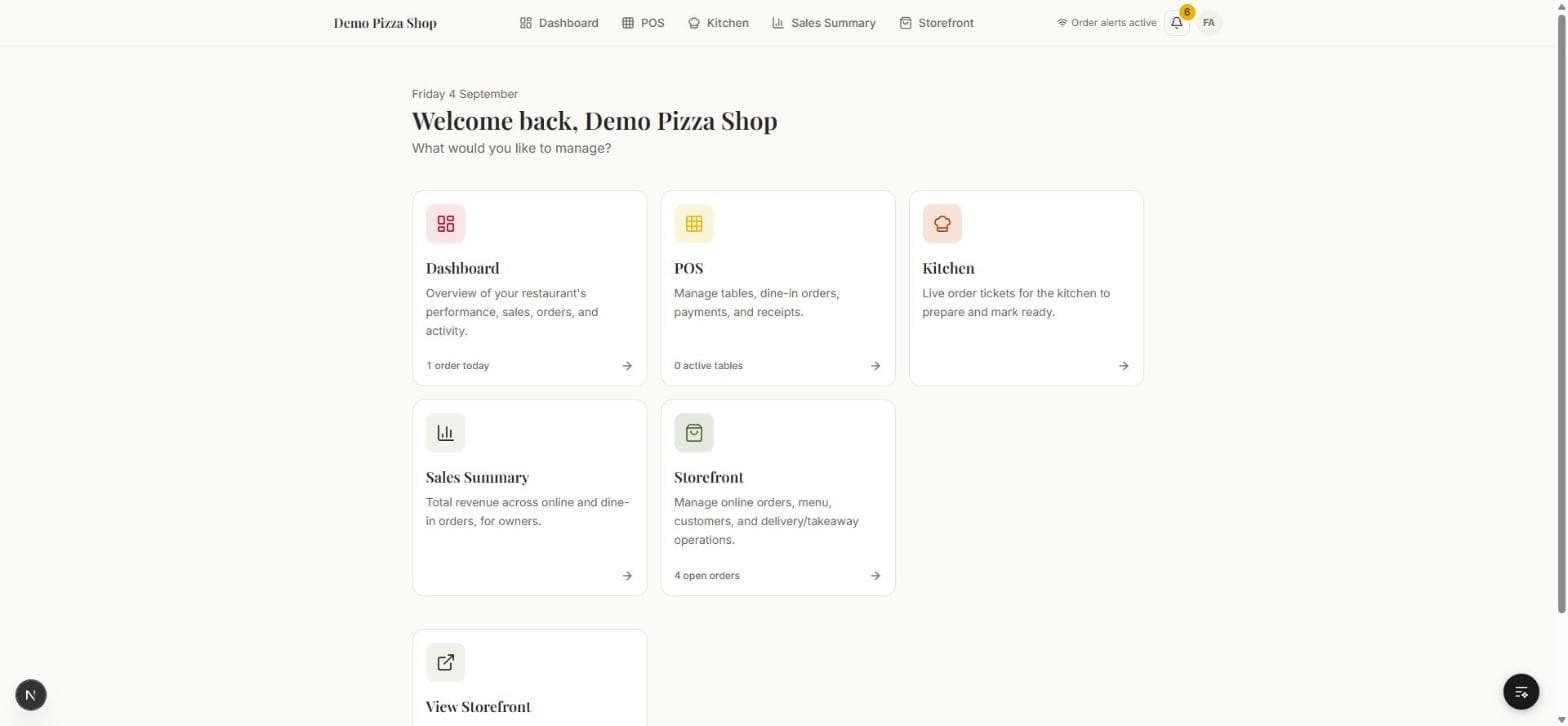Click the Kitchen chef hat icon in the top nav
The height and width of the screenshot is (726, 1568).
[694, 23]
